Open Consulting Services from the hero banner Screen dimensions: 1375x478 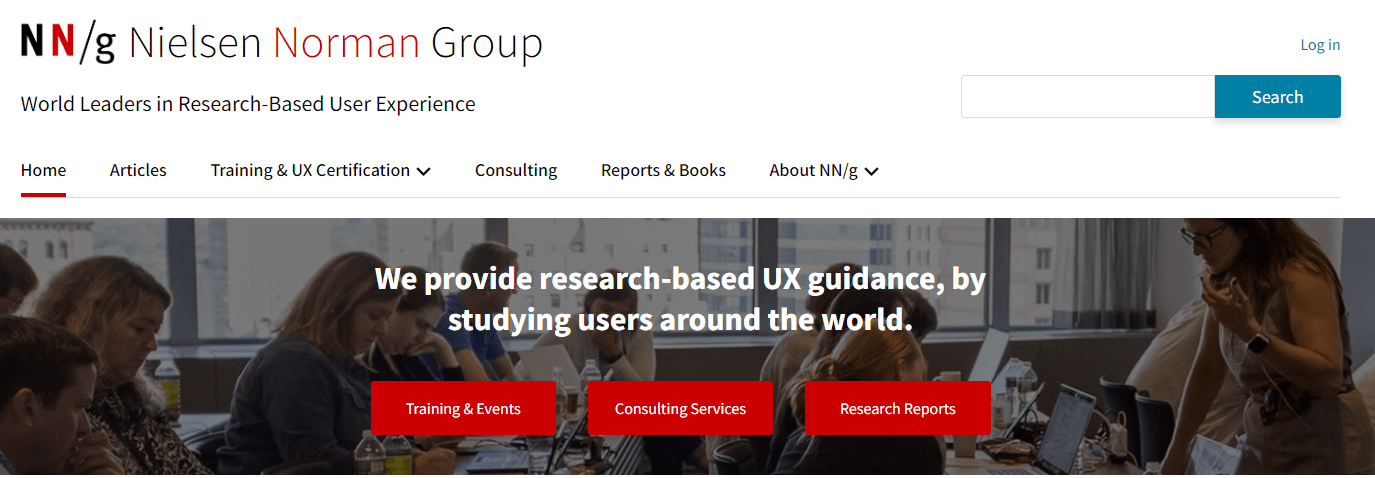pos(680,408)
